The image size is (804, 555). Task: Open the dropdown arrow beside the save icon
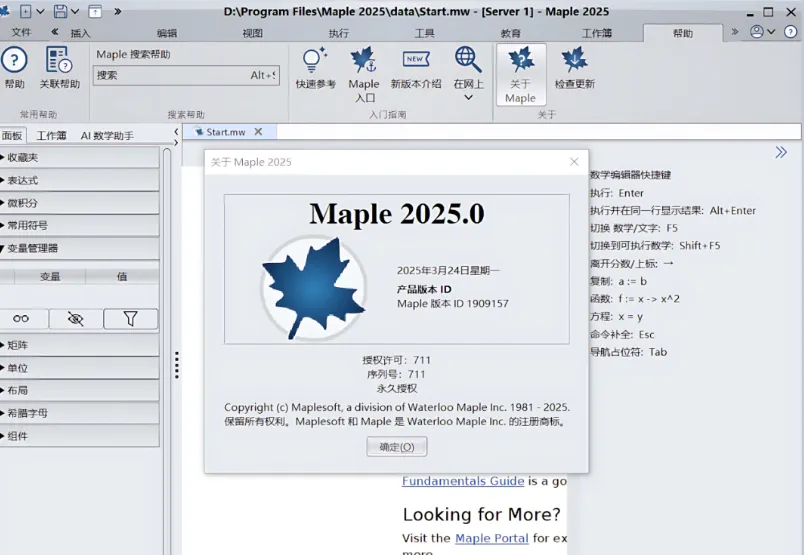(x=75, y=11)
